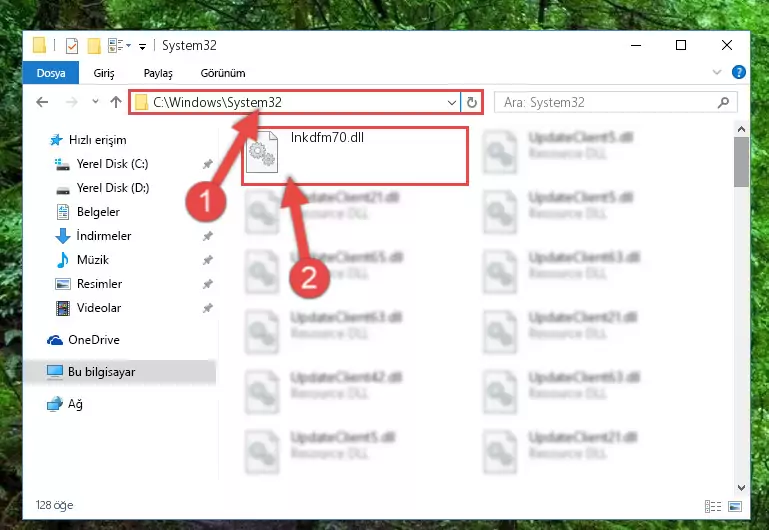Open Belgeler folder in sidebar
Image resolution: width=769 pixels, height=530 pixels.
pyautogui.click(x=98, y=212)
